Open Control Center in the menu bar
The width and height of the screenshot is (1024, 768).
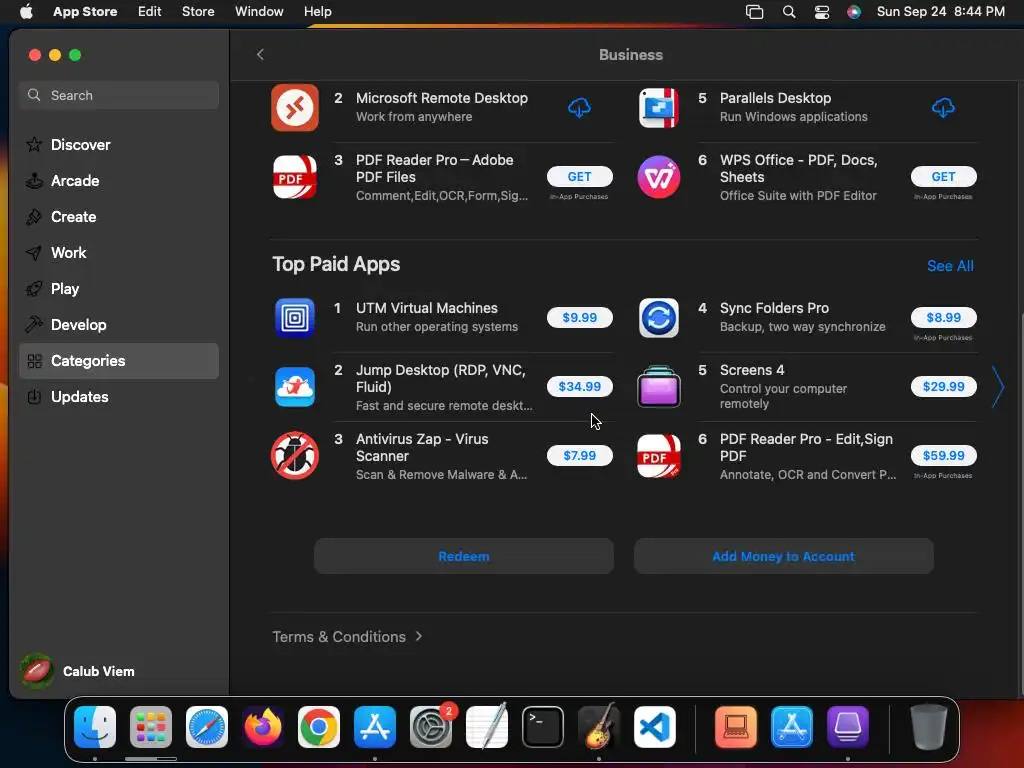(x=822, y=12)
